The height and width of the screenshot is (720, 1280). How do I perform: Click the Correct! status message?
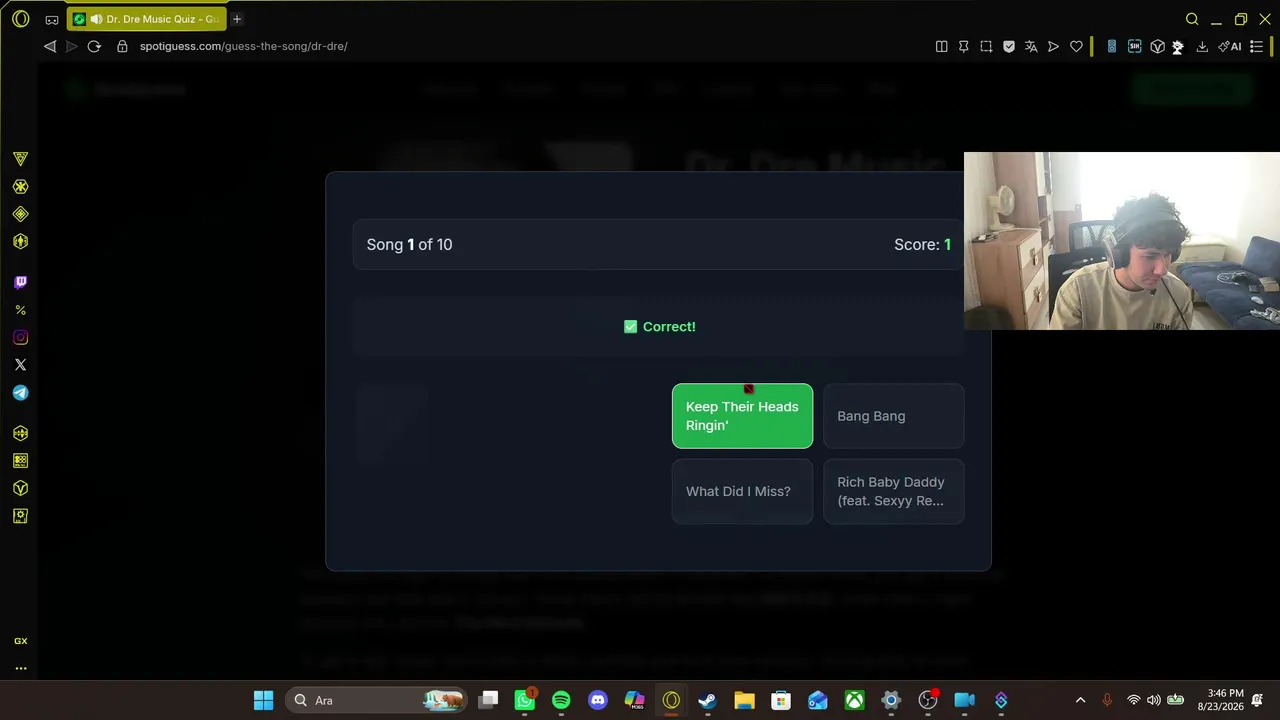pyautogui.click(x=659, y=327)
